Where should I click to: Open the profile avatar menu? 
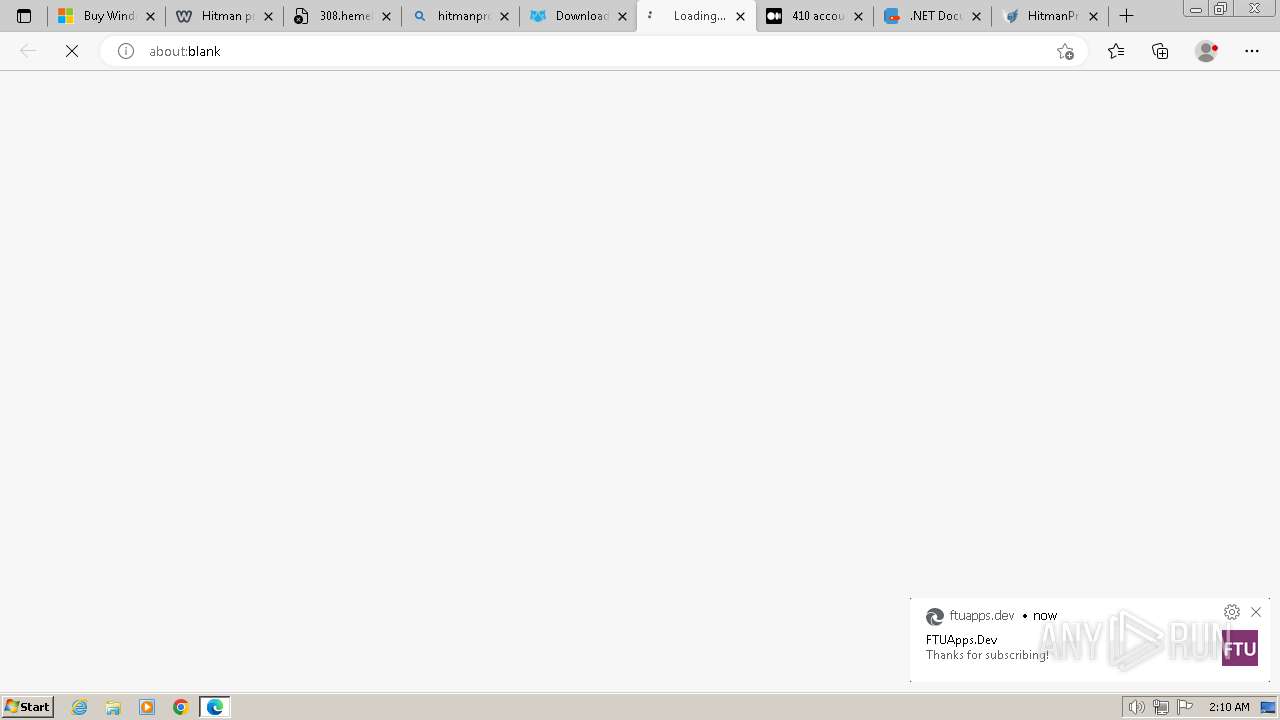click(x=1206, y=51)
